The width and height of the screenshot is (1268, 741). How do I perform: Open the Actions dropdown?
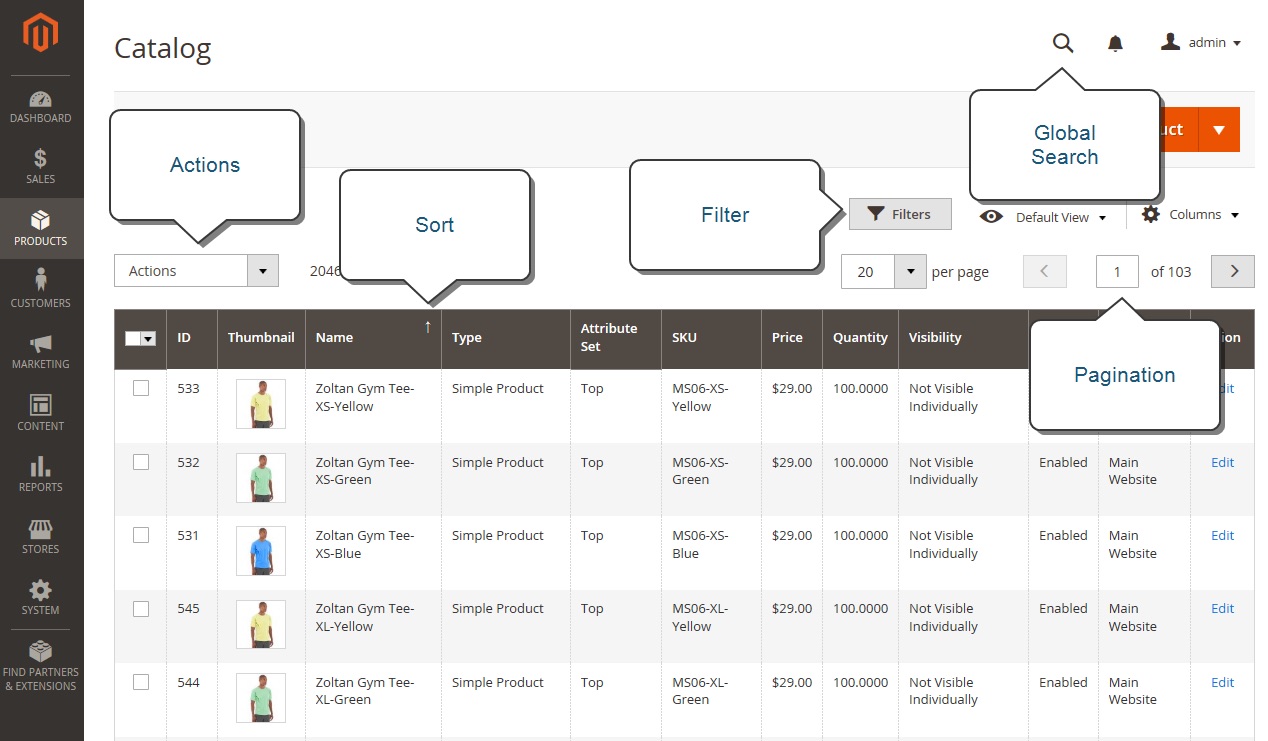pos(196,270)
